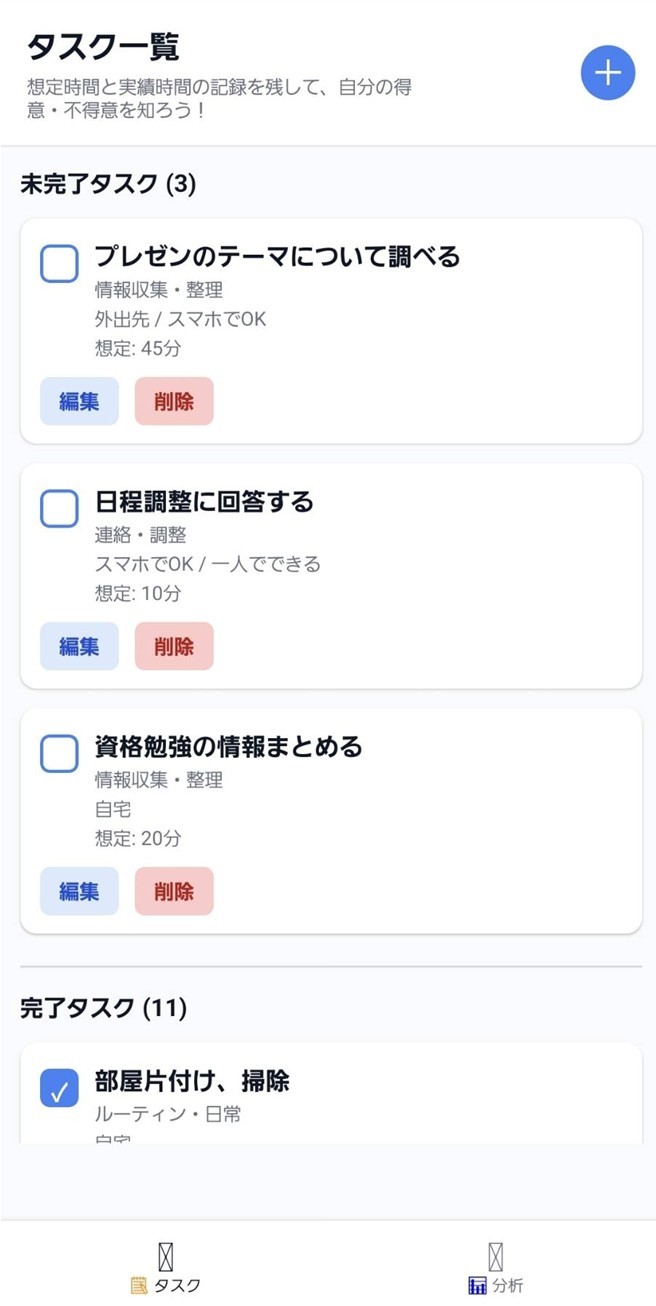656x1306 pixels.
Task: Click the 部屋片付け、掃除 completed task title
Action: (192, 1081)
